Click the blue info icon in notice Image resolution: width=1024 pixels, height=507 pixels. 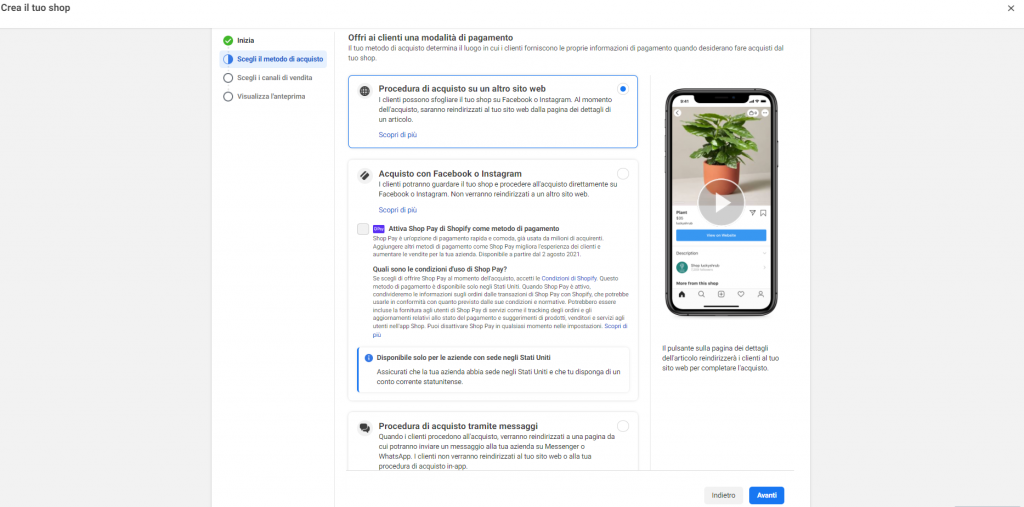pyautogui.click(x=368, y=358)
